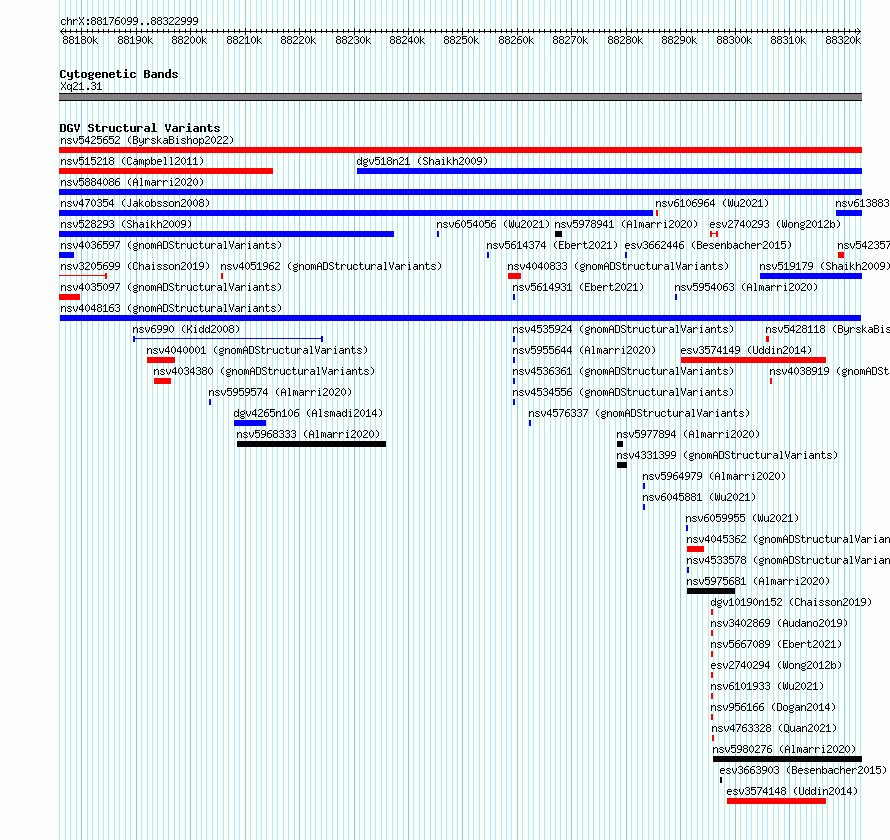
Task: Open the nsv5667089 (Ebert2021) label
Action: [776, 644]
